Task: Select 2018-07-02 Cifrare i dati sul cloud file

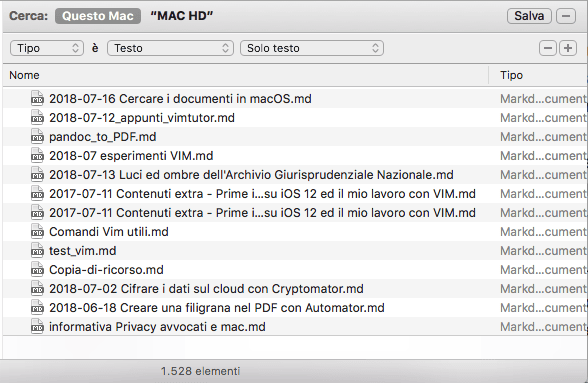Action: coord(294,289)
